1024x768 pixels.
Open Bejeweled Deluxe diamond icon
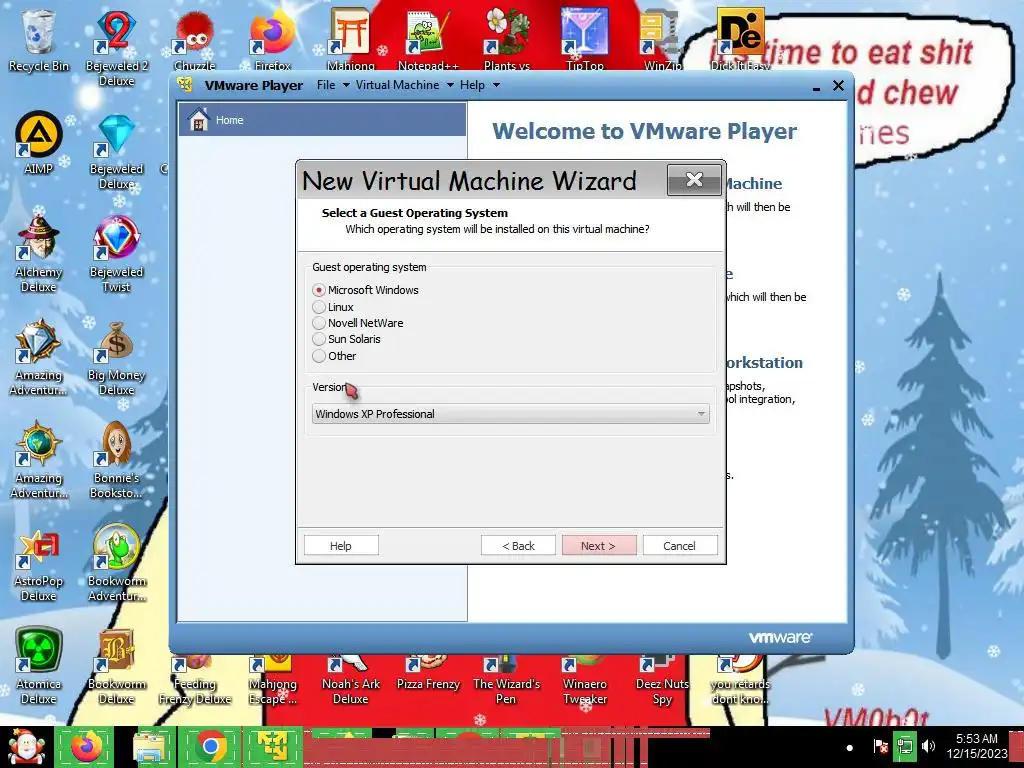[116, 152]
